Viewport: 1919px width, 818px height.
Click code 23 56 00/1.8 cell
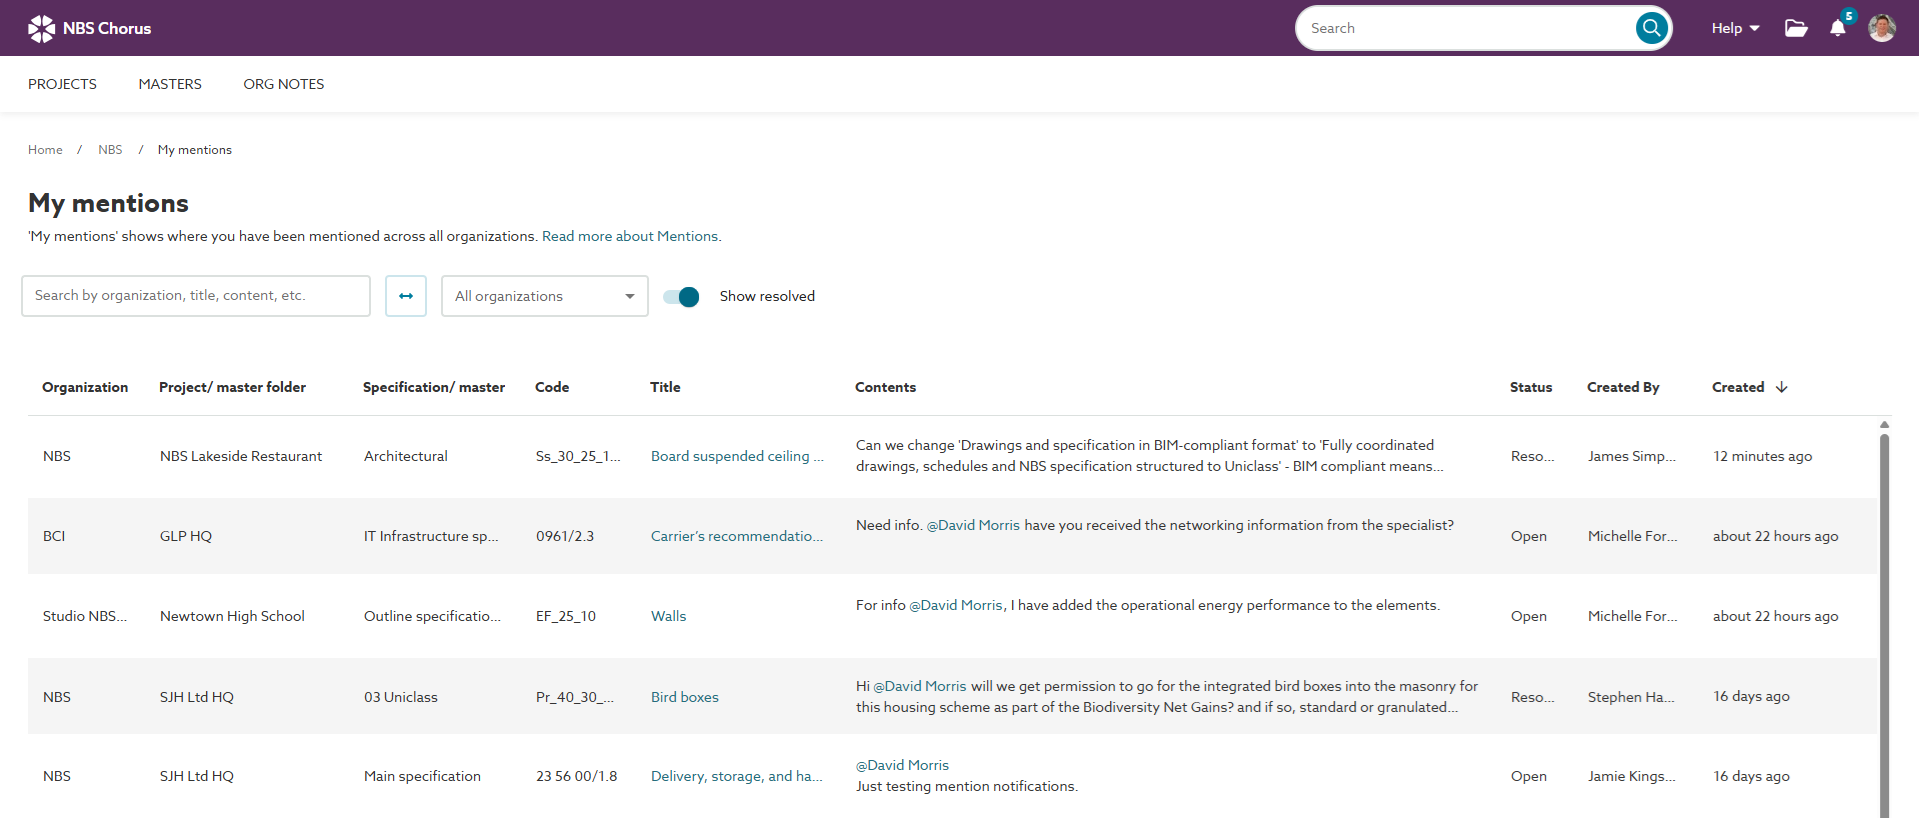click(577, 776)
